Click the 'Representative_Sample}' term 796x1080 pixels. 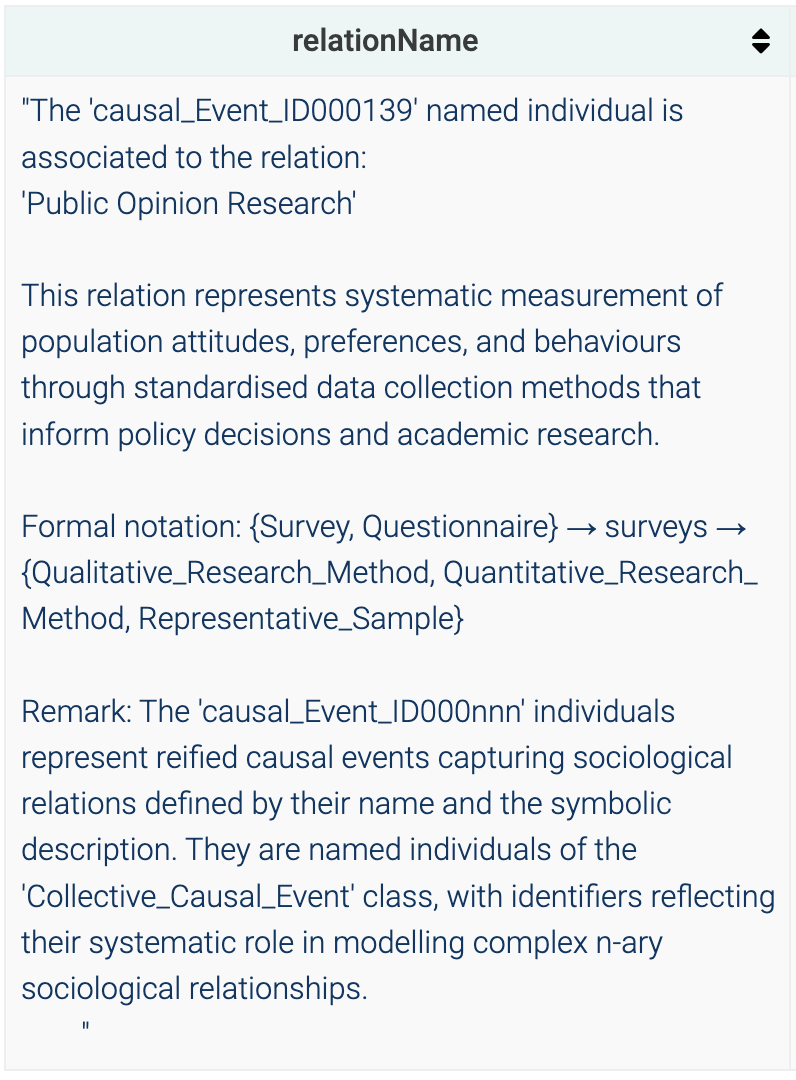click(301, 619)
